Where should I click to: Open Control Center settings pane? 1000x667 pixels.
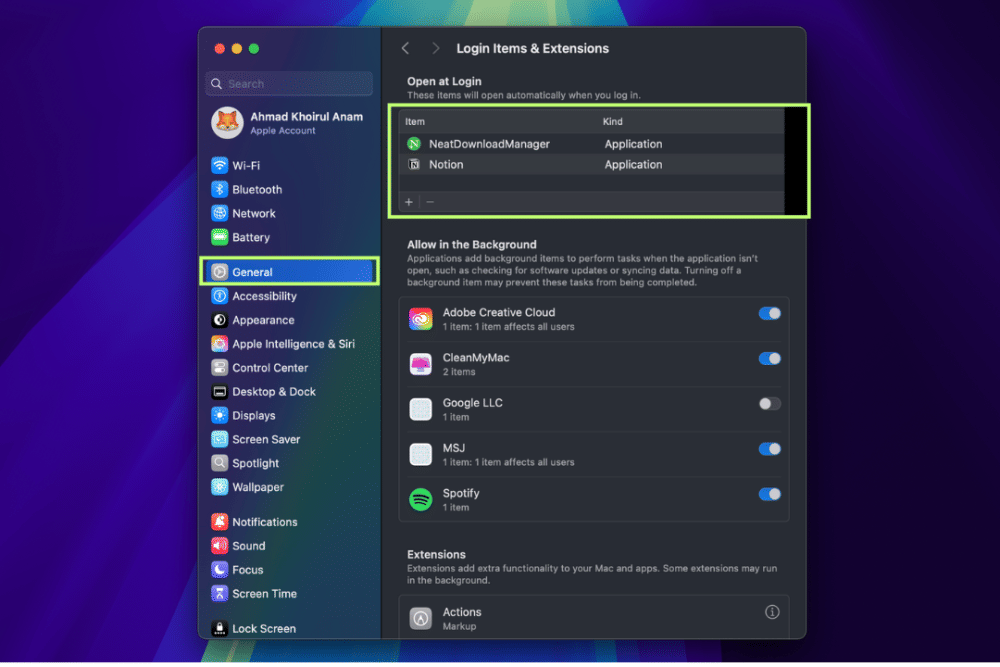(269, 367)
